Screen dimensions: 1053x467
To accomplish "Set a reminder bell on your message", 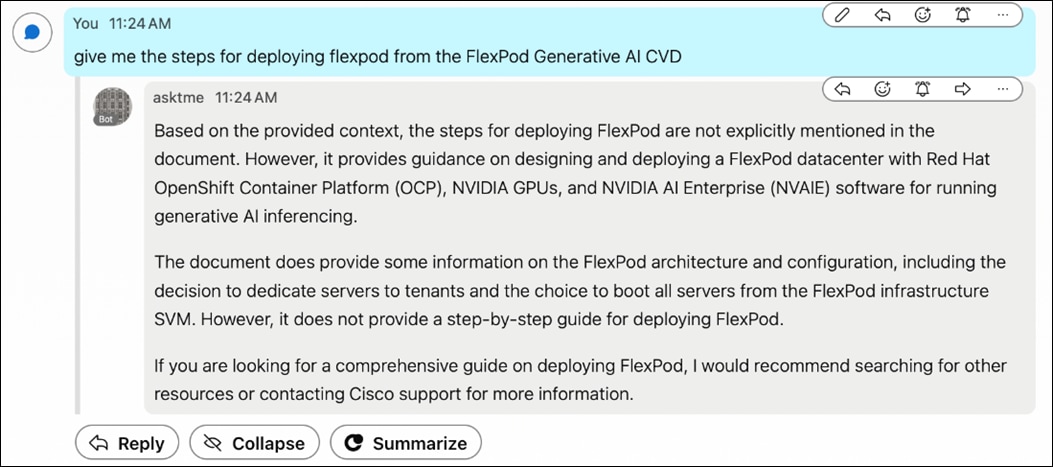I will 962,15.
